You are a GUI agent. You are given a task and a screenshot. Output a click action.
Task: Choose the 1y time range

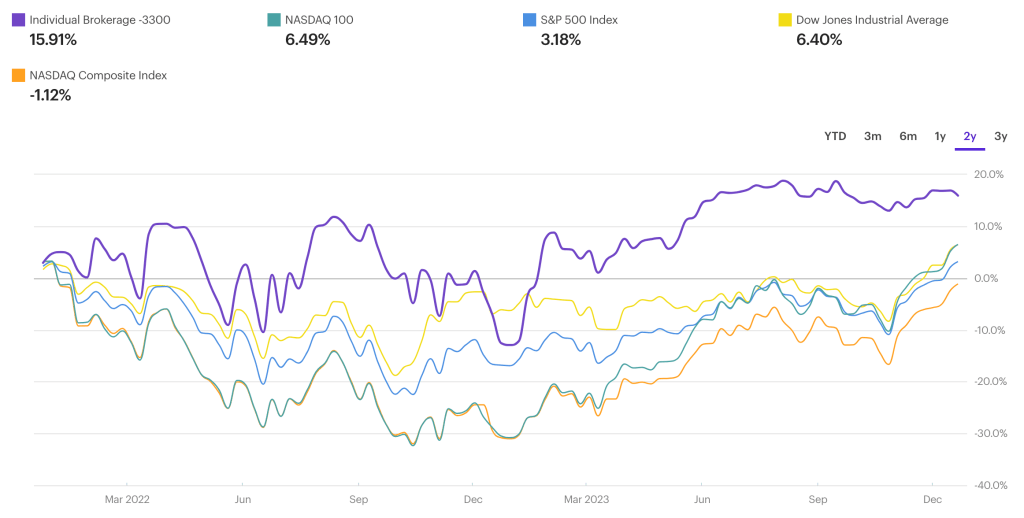click(x=940, y=136)
